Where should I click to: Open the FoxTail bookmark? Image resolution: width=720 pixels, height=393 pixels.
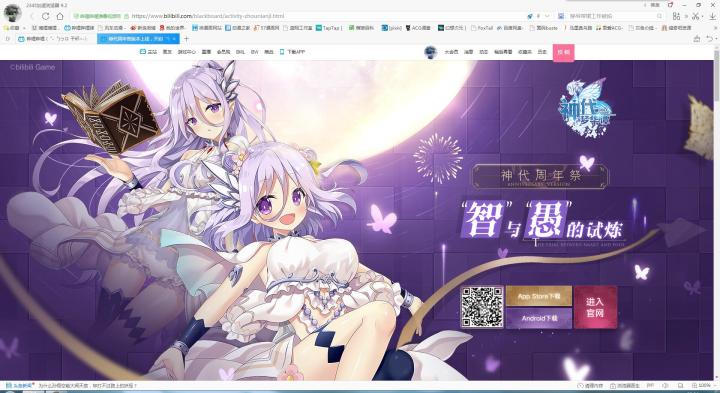[x=482, y=28]
